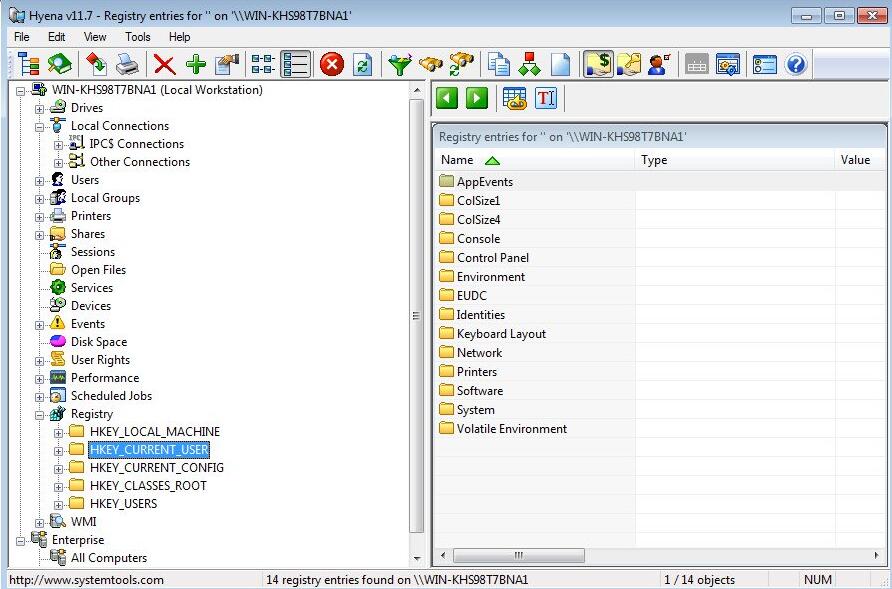The image size is (892, 589).
Task: Expand the HKEY_USERS node
Action: [59, 505]
